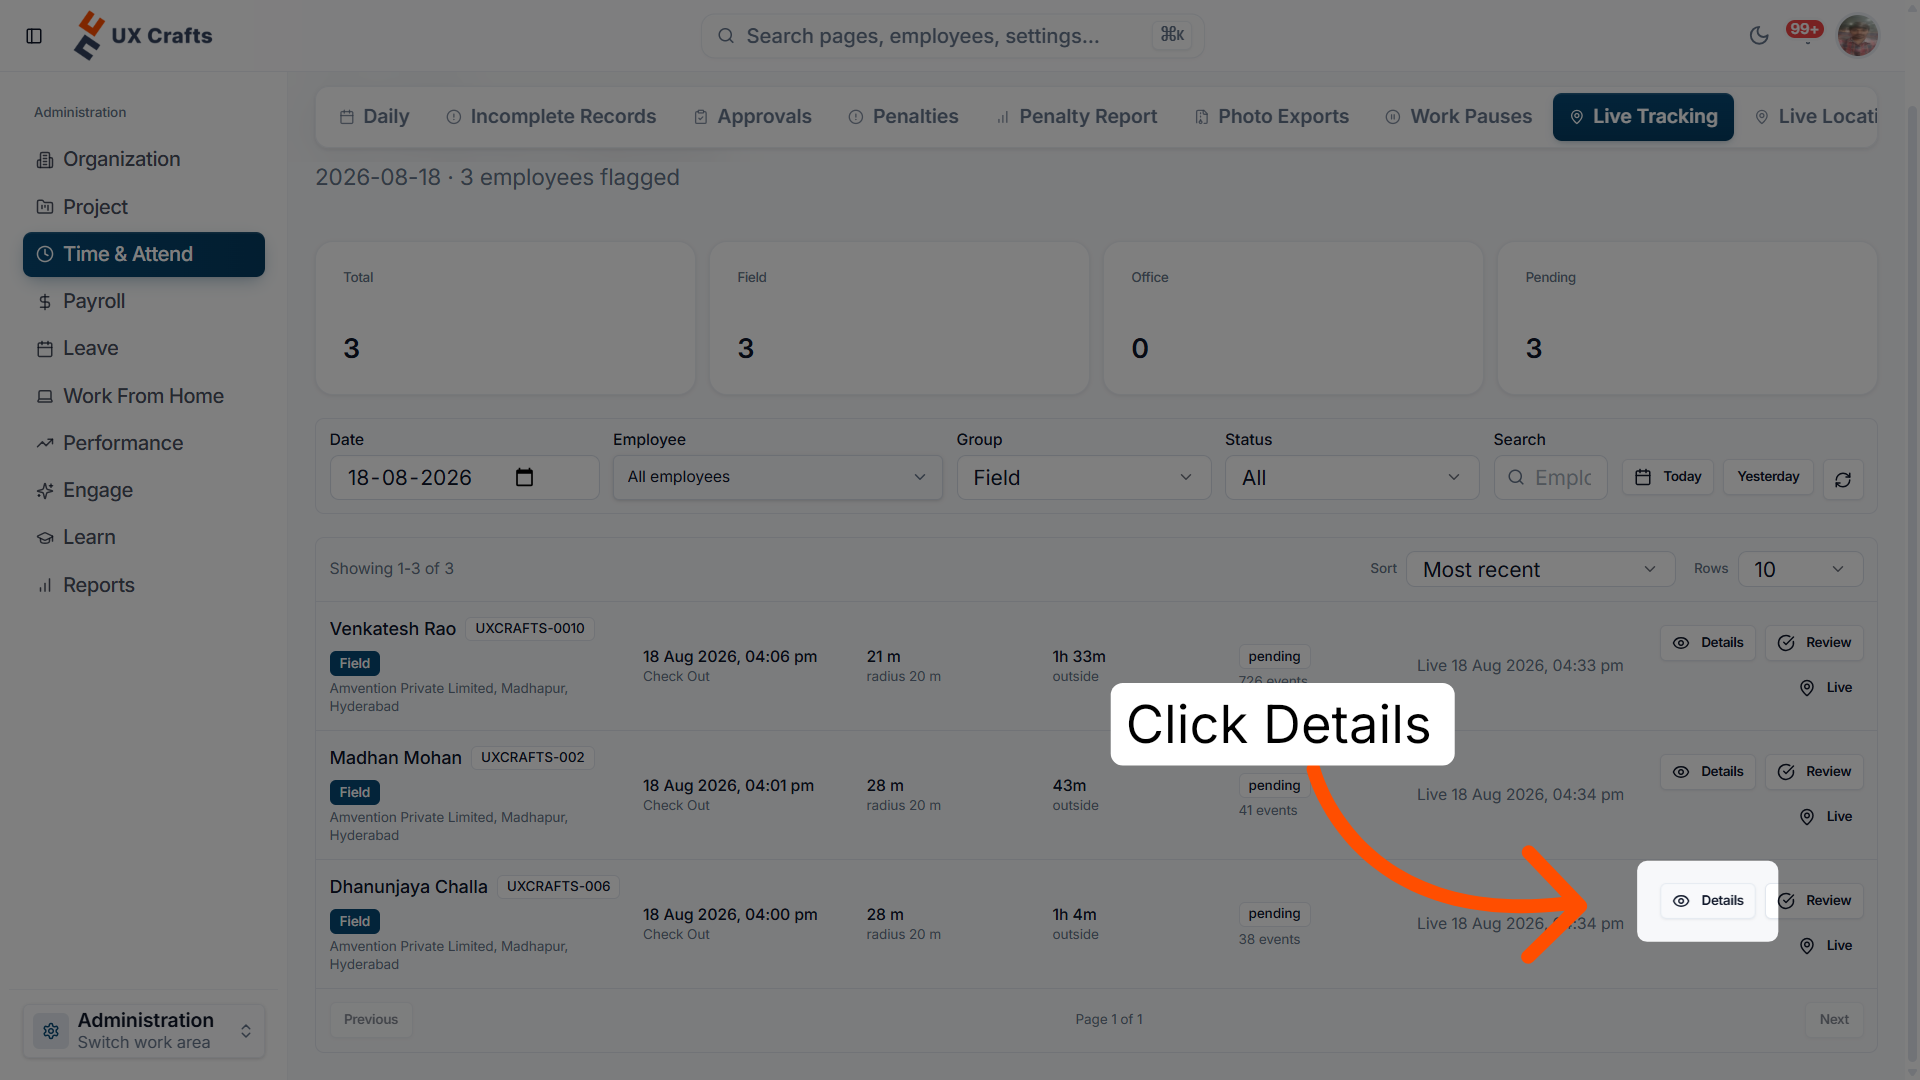
Task: Select the Live Tracking tab
Action: pos(1643,117)
